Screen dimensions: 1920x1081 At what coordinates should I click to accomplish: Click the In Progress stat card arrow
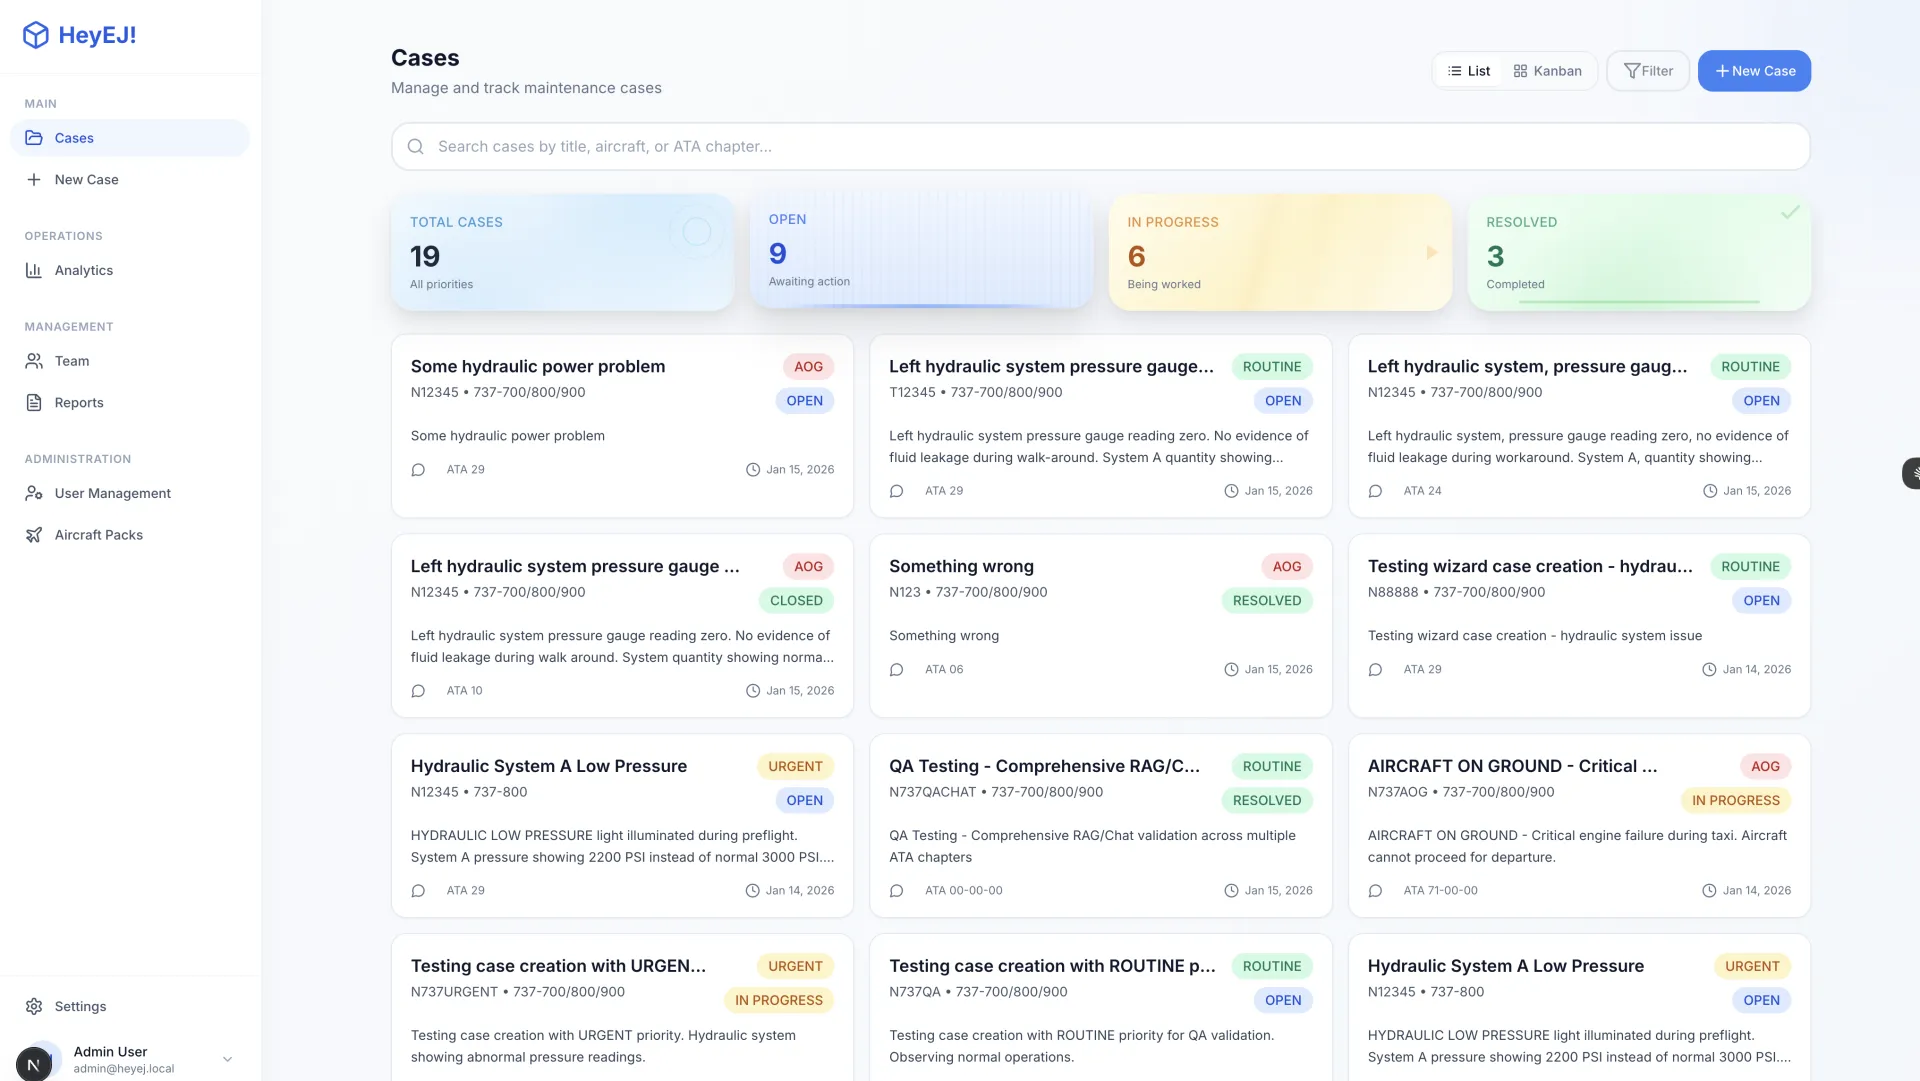[x=1431, y=253]
